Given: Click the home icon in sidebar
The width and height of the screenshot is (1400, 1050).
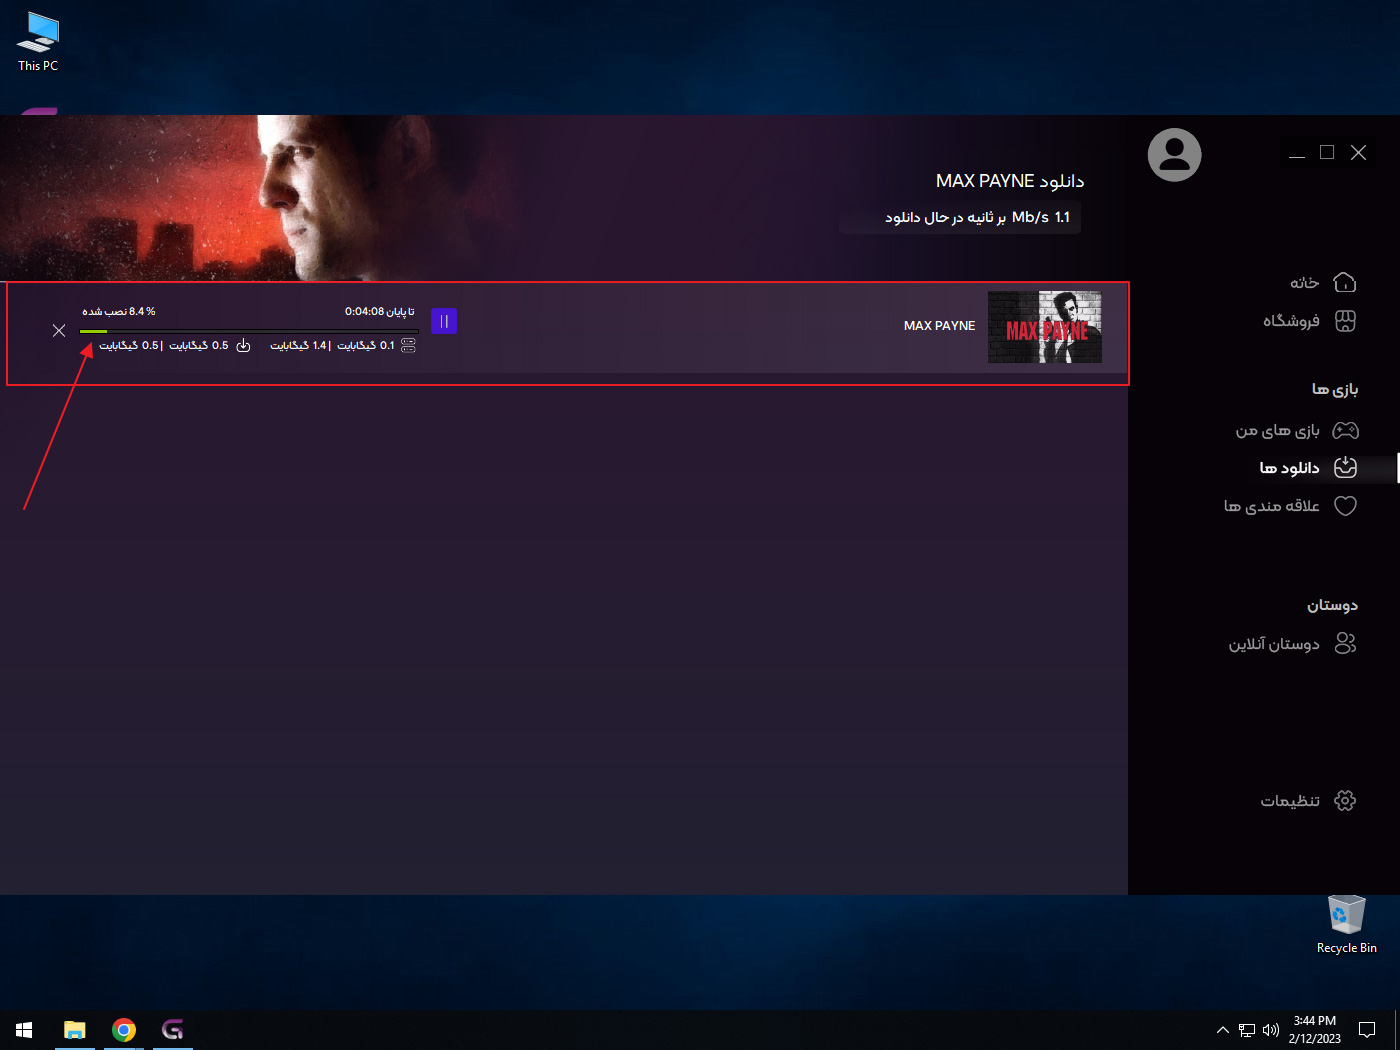Looking at the screenshot, I should click(x=1345, y=283).
